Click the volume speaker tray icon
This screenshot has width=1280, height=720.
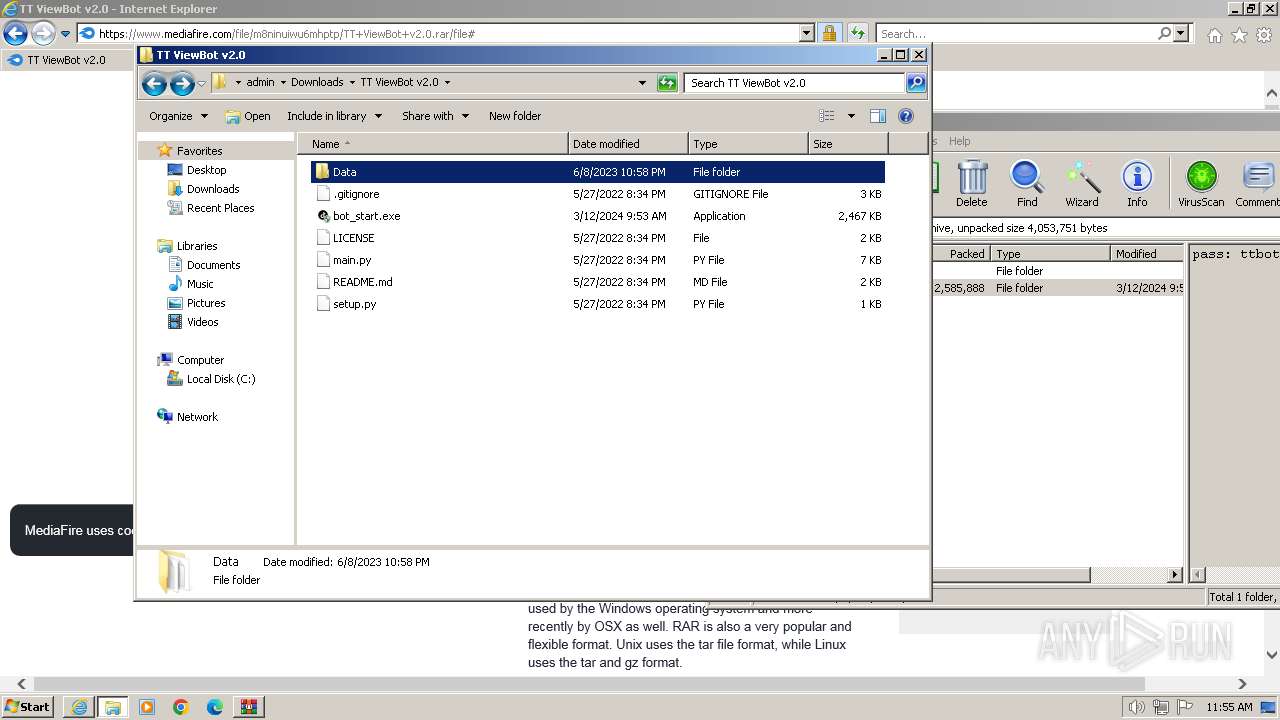(1136, 707)
